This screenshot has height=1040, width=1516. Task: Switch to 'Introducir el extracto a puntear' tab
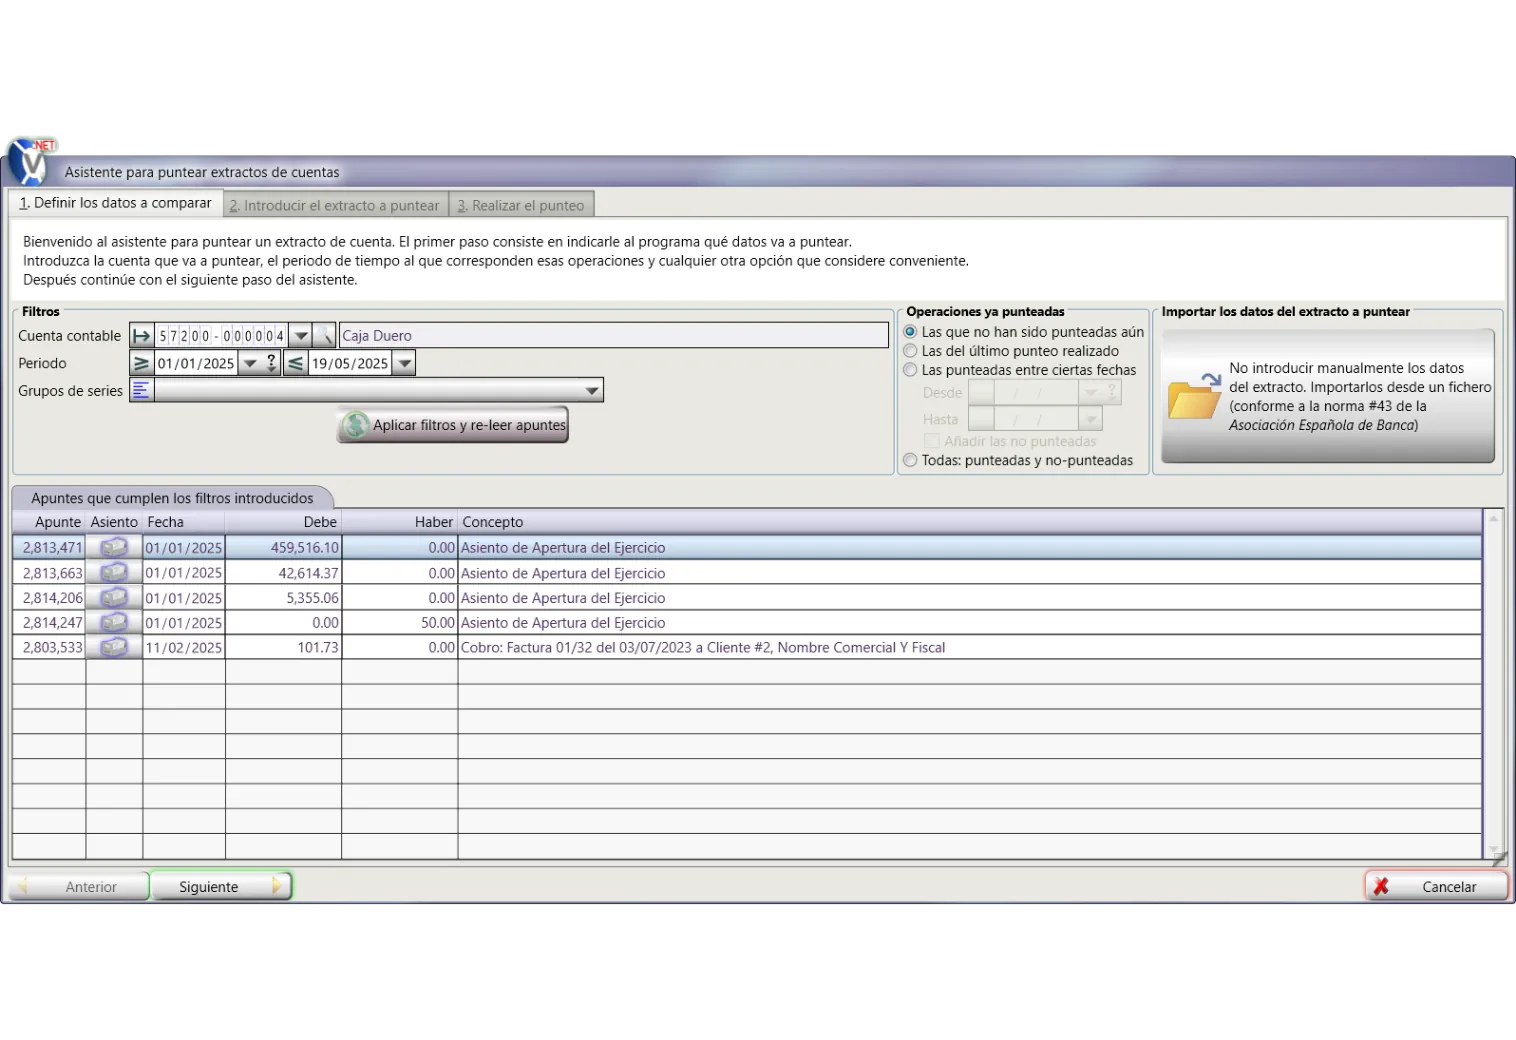pyautogui.click(x=335, y=205)
